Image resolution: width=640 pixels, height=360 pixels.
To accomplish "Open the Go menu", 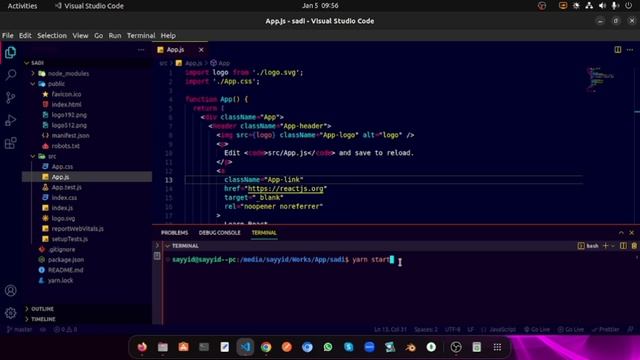I will pos(98,36).
